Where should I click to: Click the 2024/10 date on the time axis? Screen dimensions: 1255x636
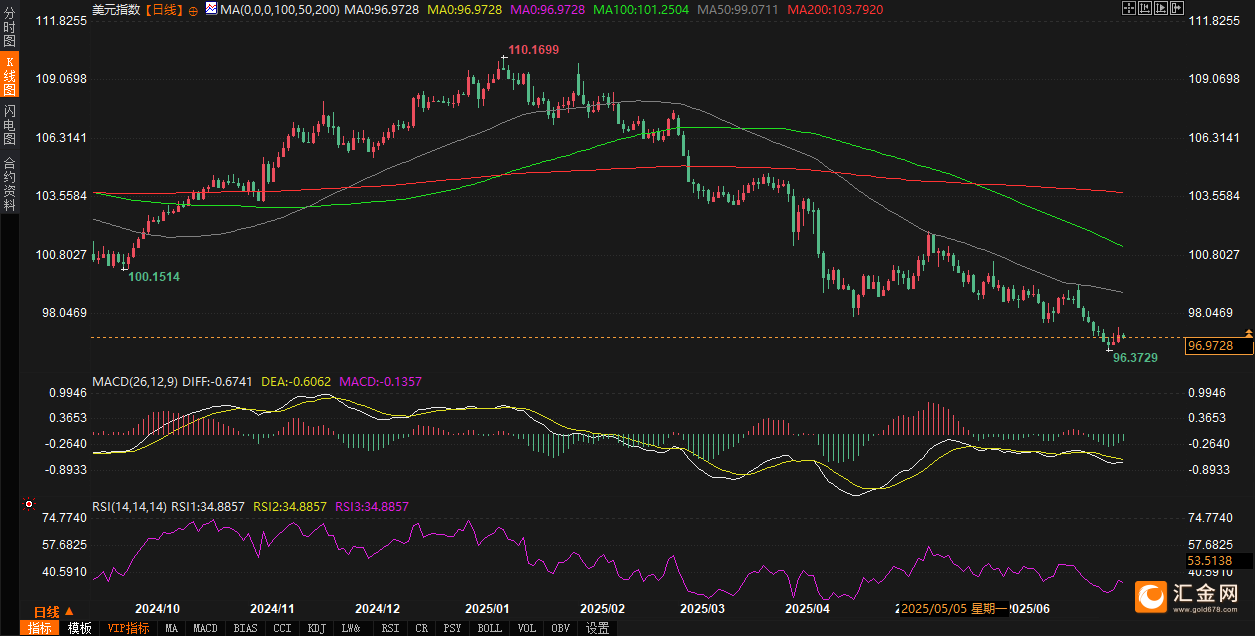[157, 608]
